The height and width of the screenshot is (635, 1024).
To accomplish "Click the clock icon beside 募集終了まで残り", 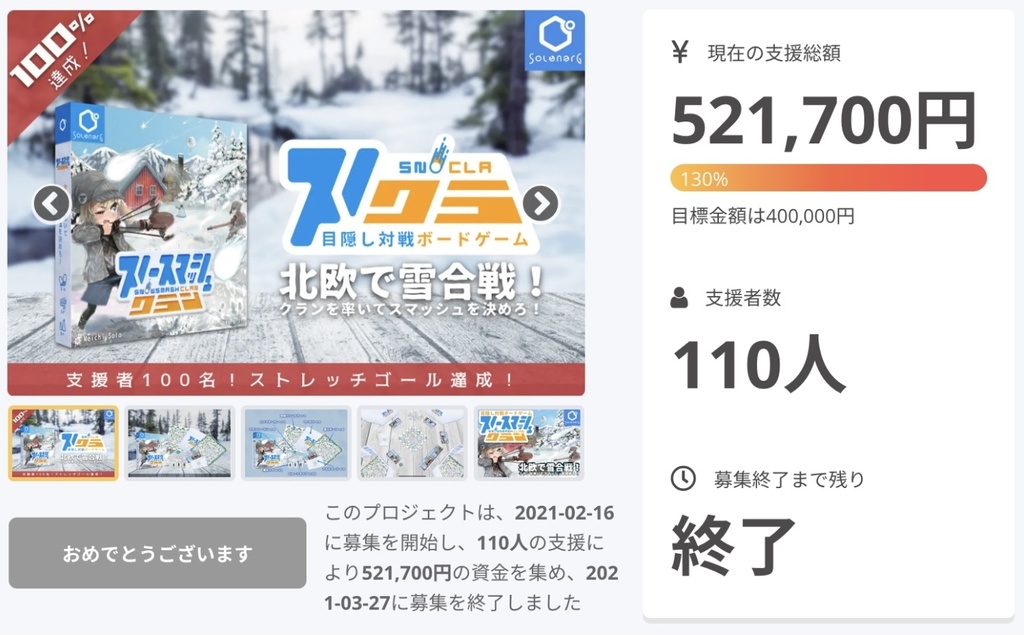I will pyautogui.click(x=683, y=479).
